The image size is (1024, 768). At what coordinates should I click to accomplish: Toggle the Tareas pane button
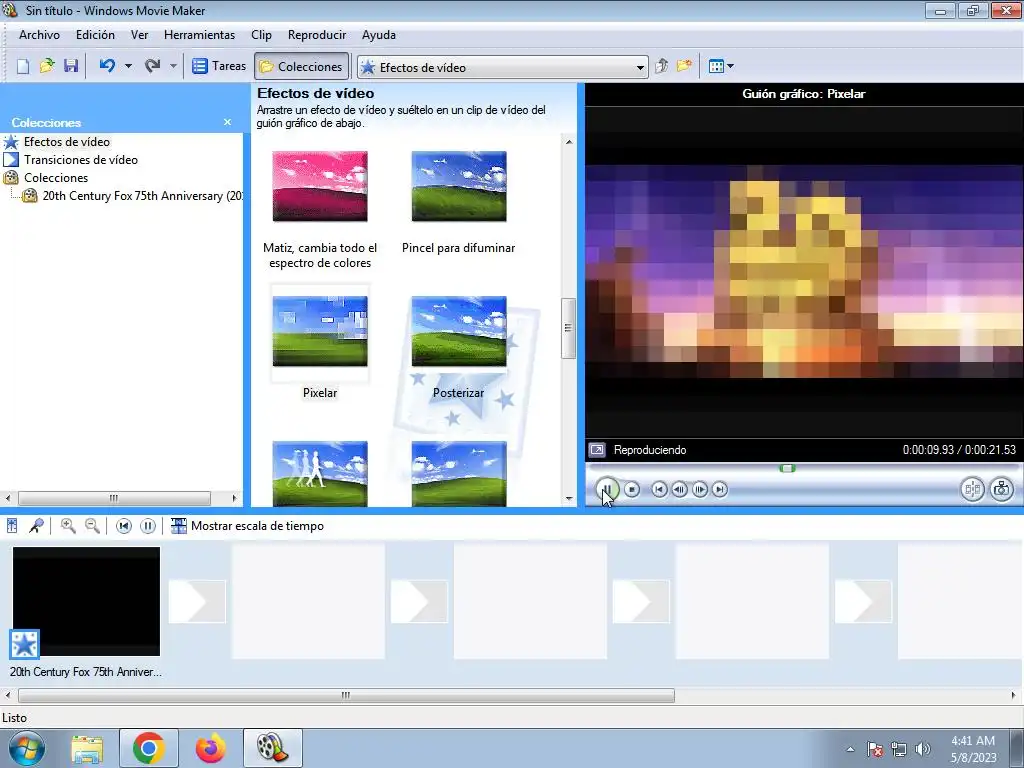click(x=219, y=66)
